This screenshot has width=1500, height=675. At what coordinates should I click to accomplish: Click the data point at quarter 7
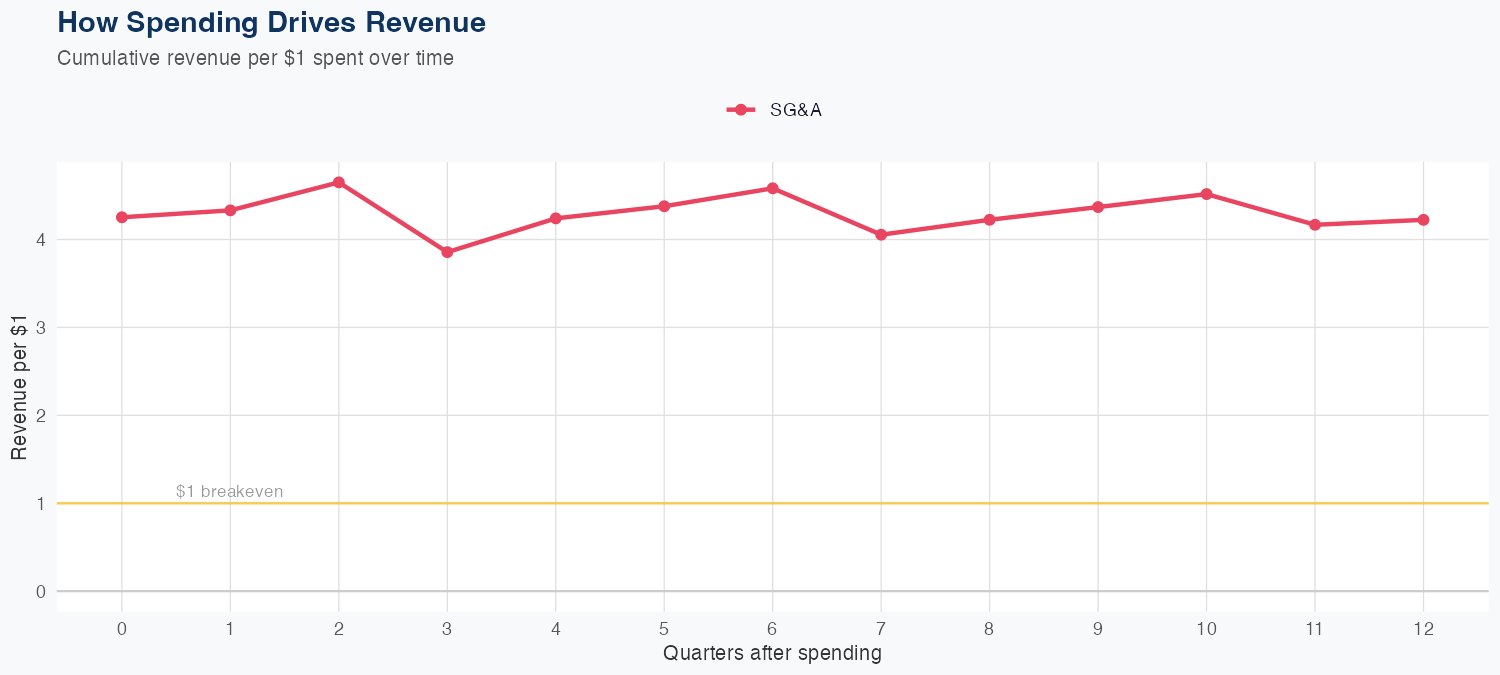tap(881, 235)
